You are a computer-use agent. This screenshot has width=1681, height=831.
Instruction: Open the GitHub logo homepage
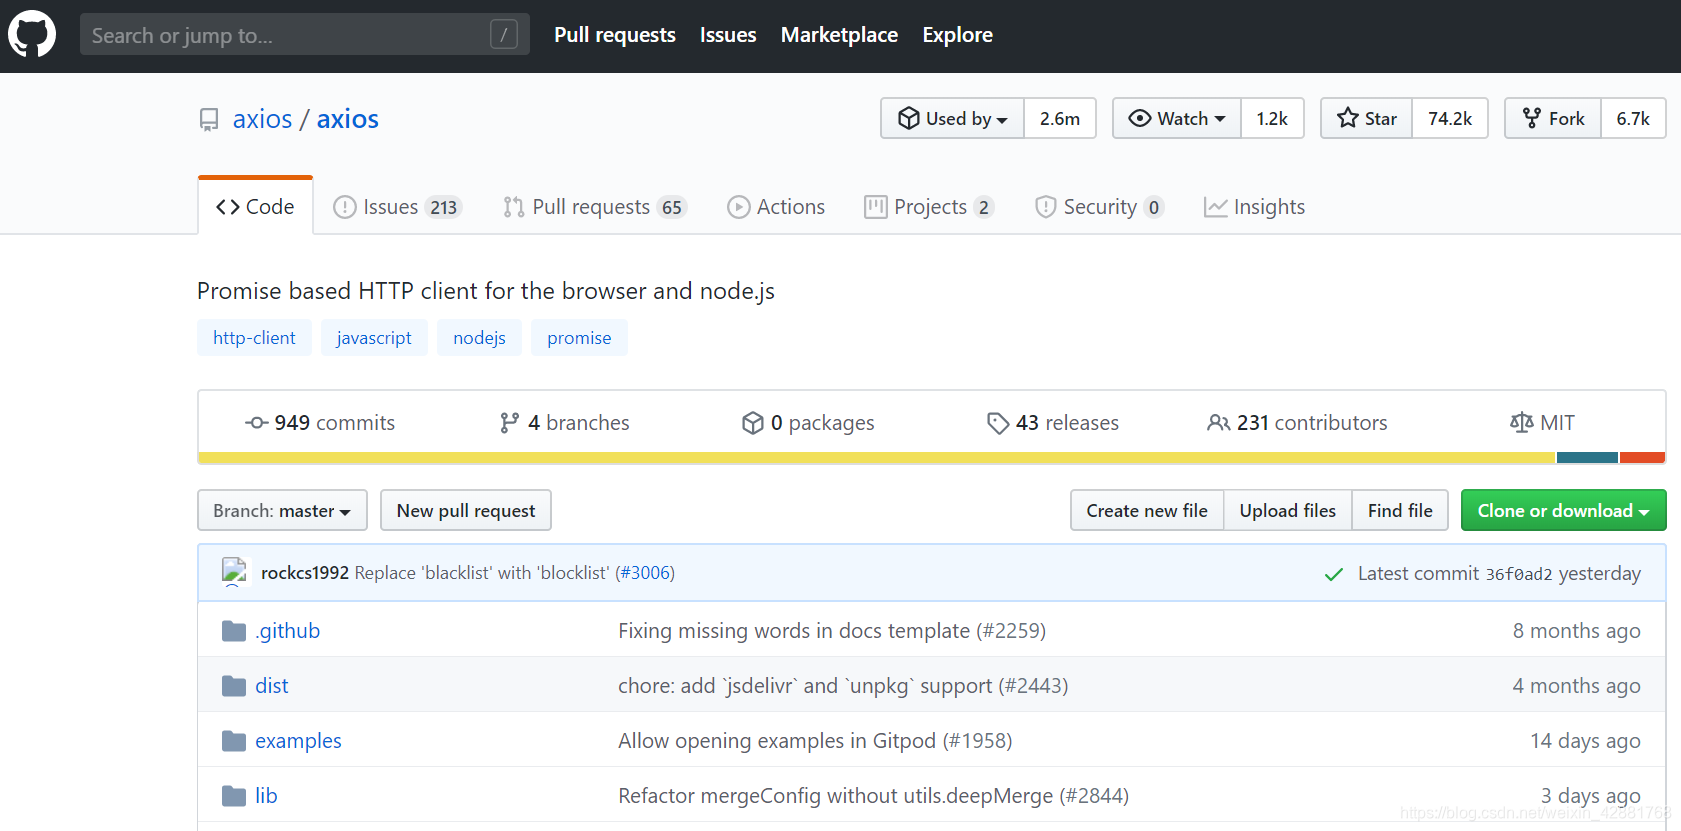pyautogui.click(x=32, y=35)
